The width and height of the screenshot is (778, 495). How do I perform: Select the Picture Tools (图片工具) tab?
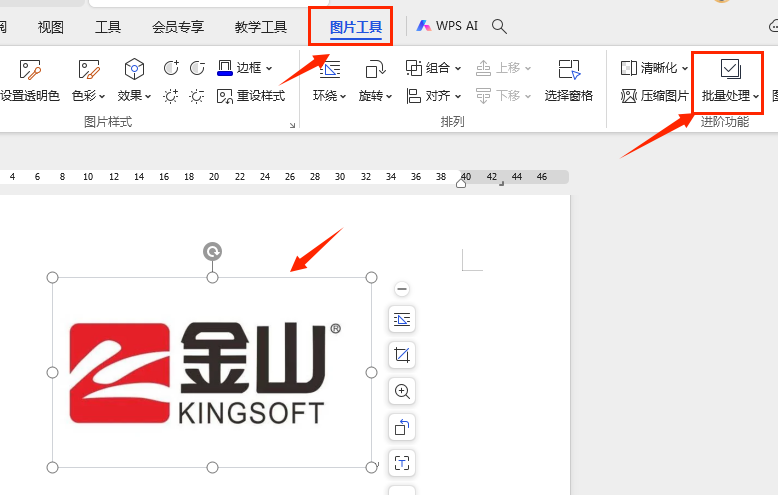(356, 27)
